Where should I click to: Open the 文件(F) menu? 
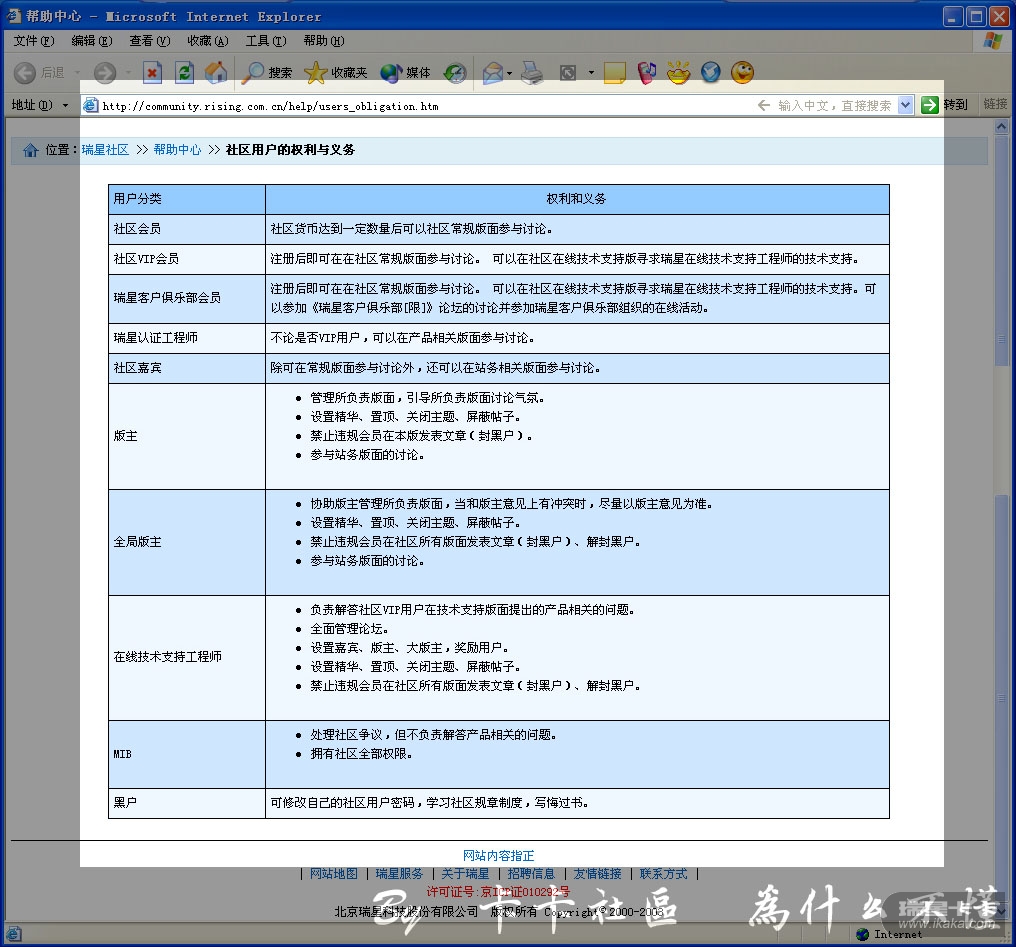click(x=34, y=41)
